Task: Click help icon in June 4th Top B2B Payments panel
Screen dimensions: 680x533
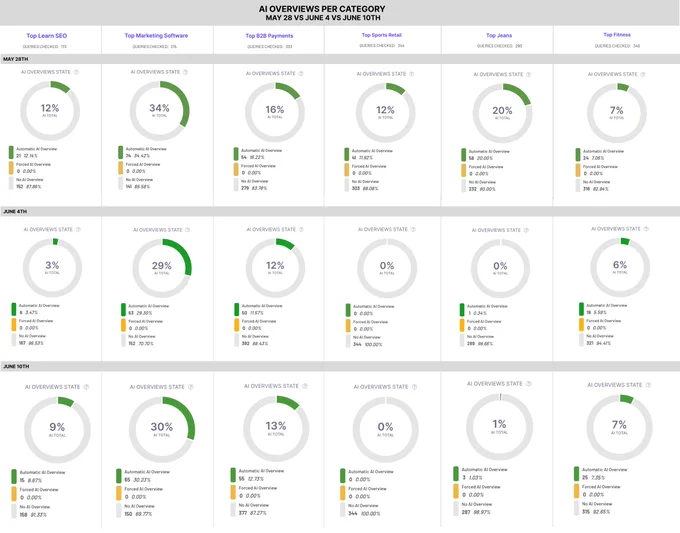Action: [x=301, y=229]
